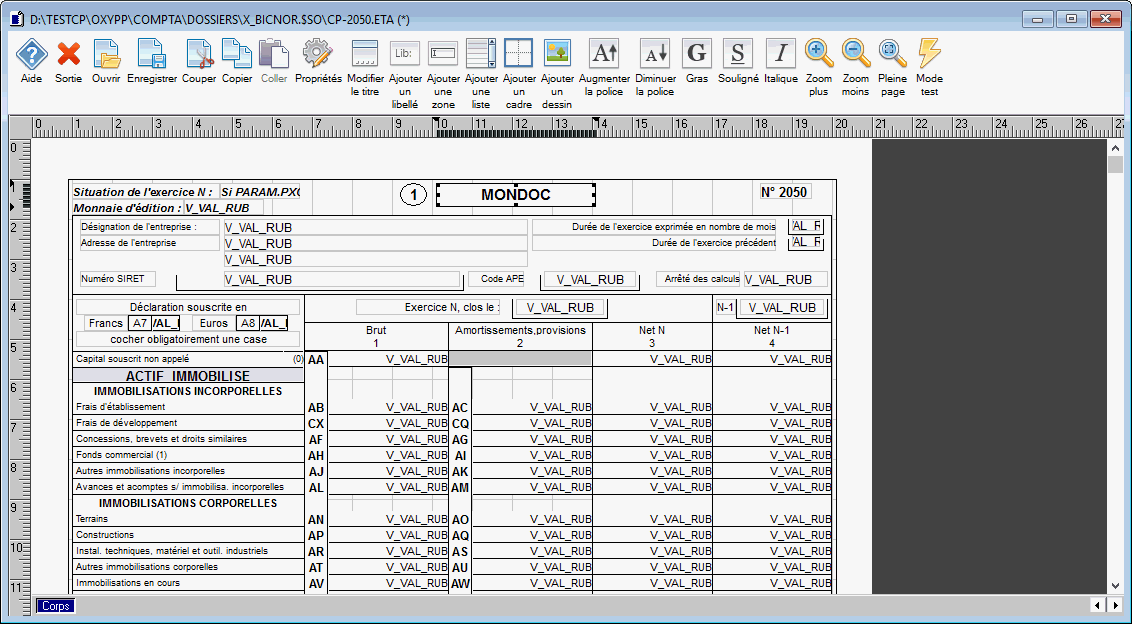Cut selection using Couper icon
This screenshot has height=624, width=1132.
[x=199, y=54]
